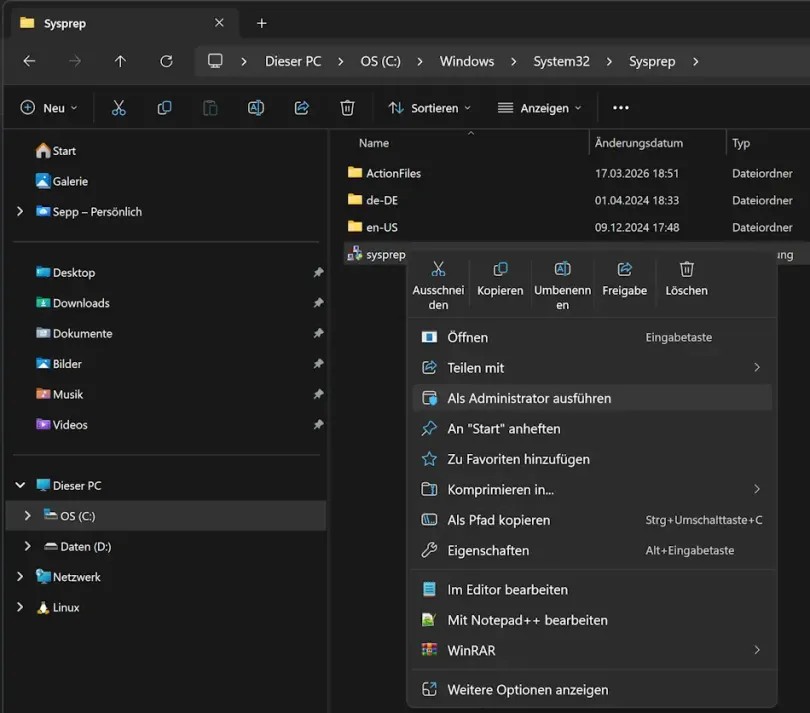Unpin Dokumente from quick access
This screenshot has width=810, height=713.
click(x=318, y=333)
